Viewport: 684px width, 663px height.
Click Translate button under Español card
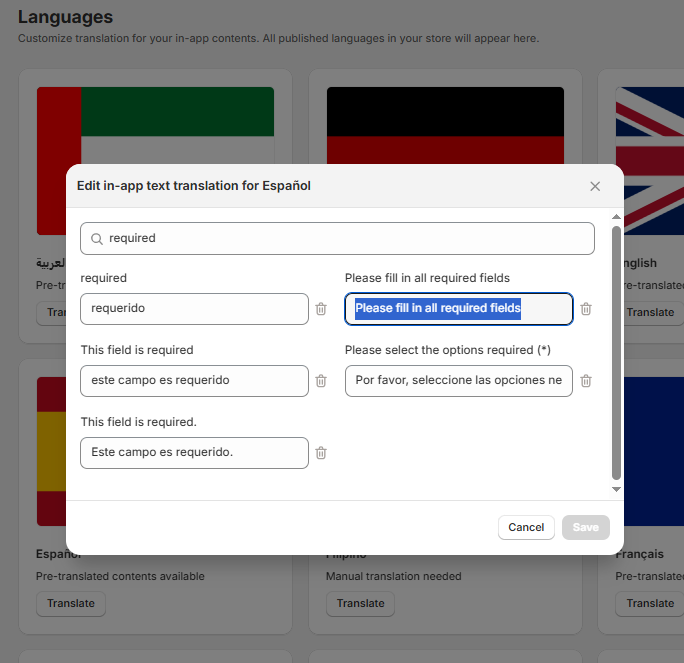(71, 604)
